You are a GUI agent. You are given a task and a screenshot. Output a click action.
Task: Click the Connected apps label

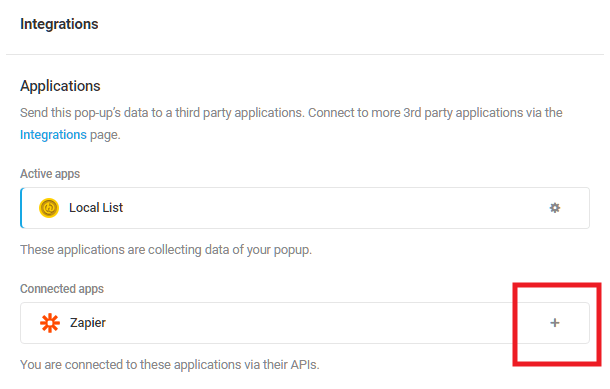coord(62,289)
